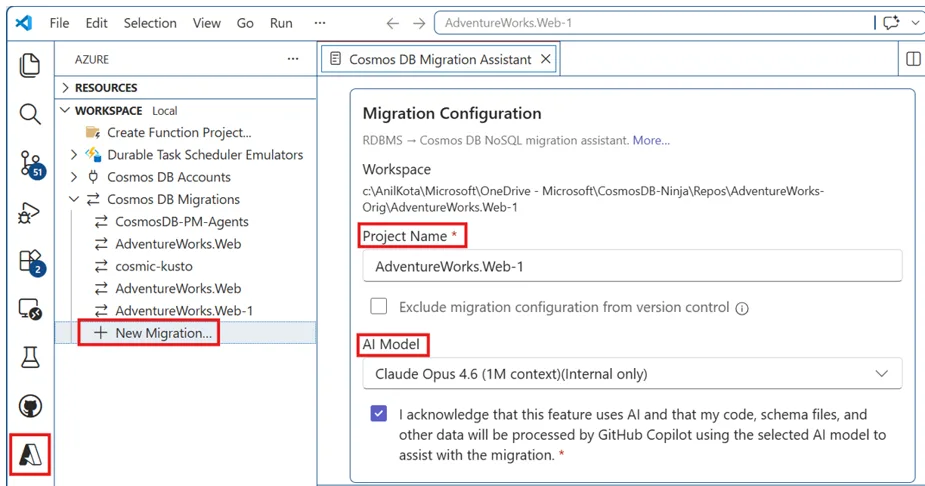Go forward with the right arrow
The height and width of the screenshot is (486, 925).
[419, 24]
